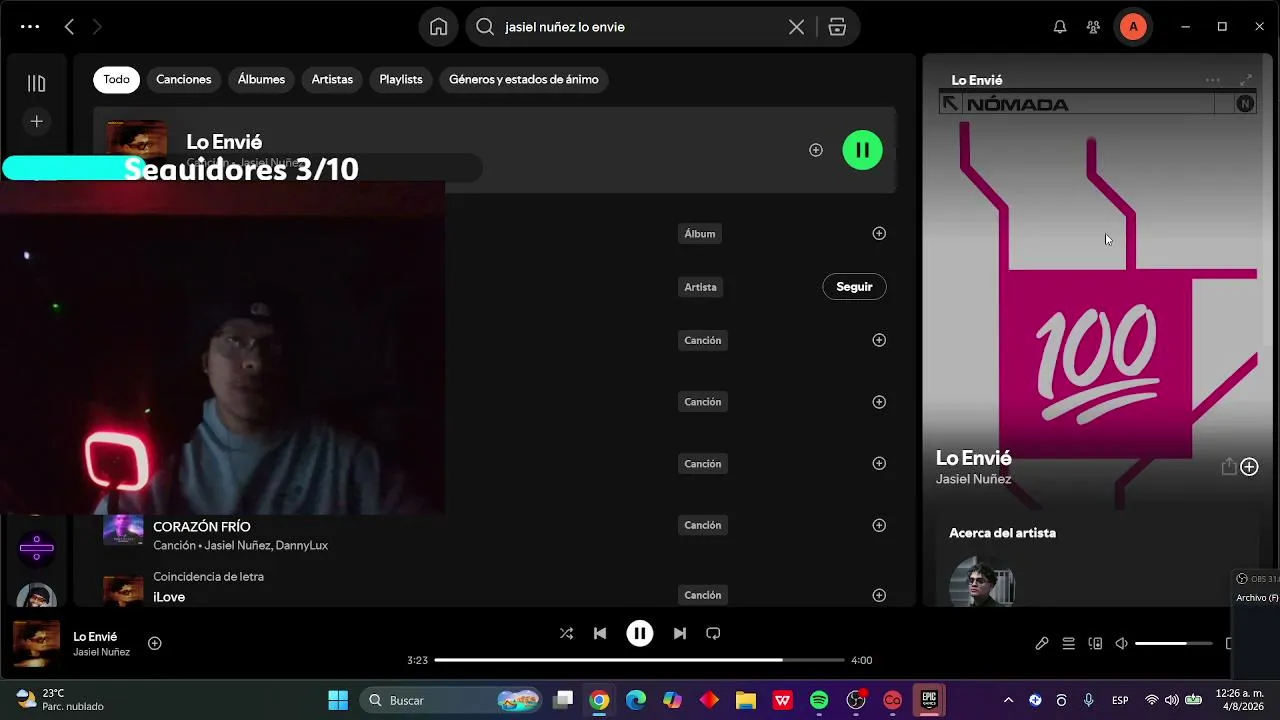1280x720 pixels.
Task: Open the iLove song title
Action: [169, 597]
